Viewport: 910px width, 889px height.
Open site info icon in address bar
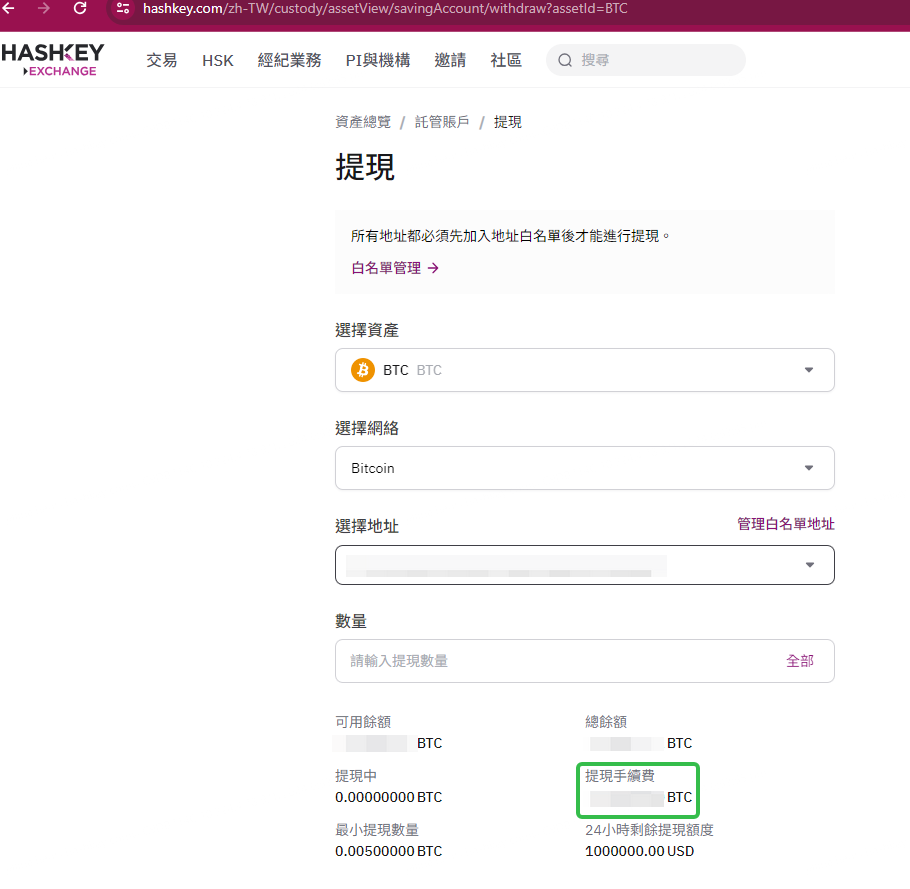click(122, 8)
